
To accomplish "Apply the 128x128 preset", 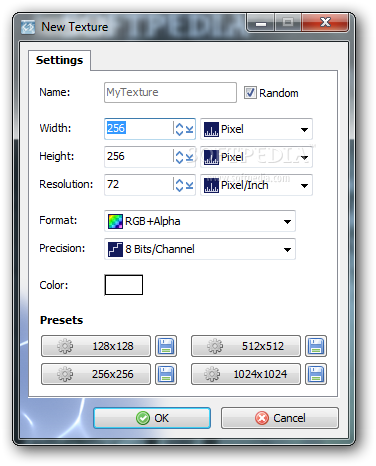I will pyautogui.click(x=96, y=346).
